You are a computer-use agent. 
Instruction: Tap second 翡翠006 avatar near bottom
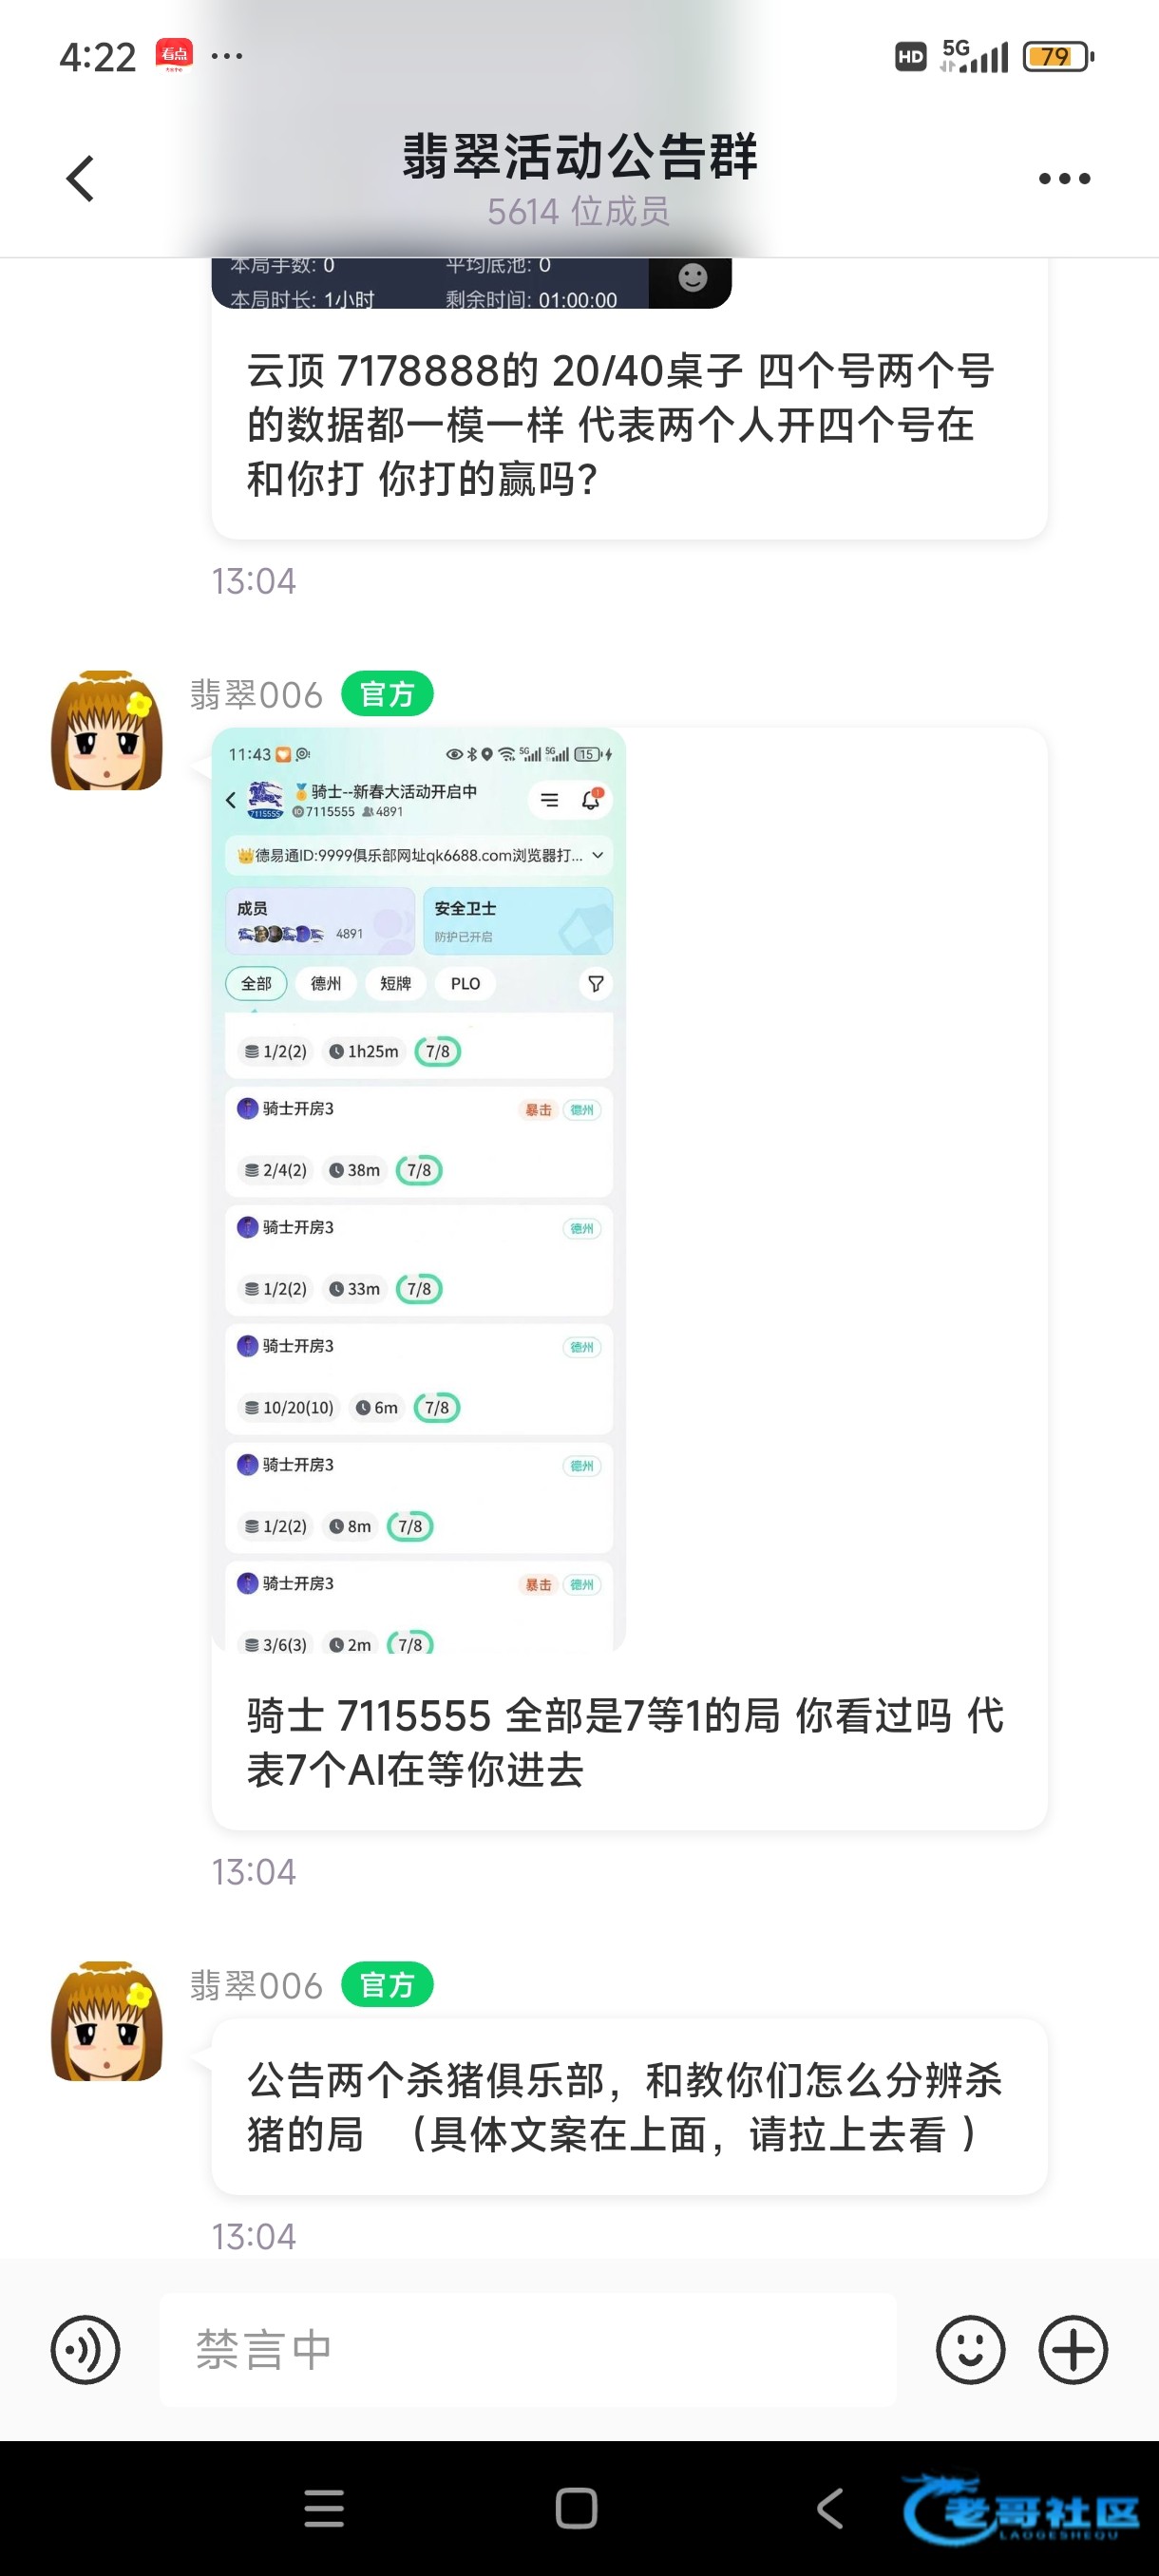coord(107,2021)
